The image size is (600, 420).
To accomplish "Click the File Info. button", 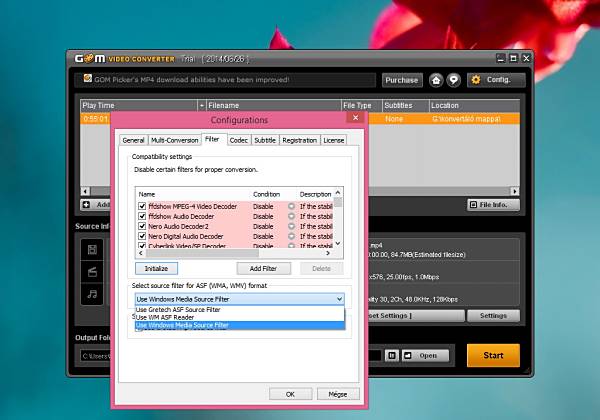I will (x=493, y=205).
